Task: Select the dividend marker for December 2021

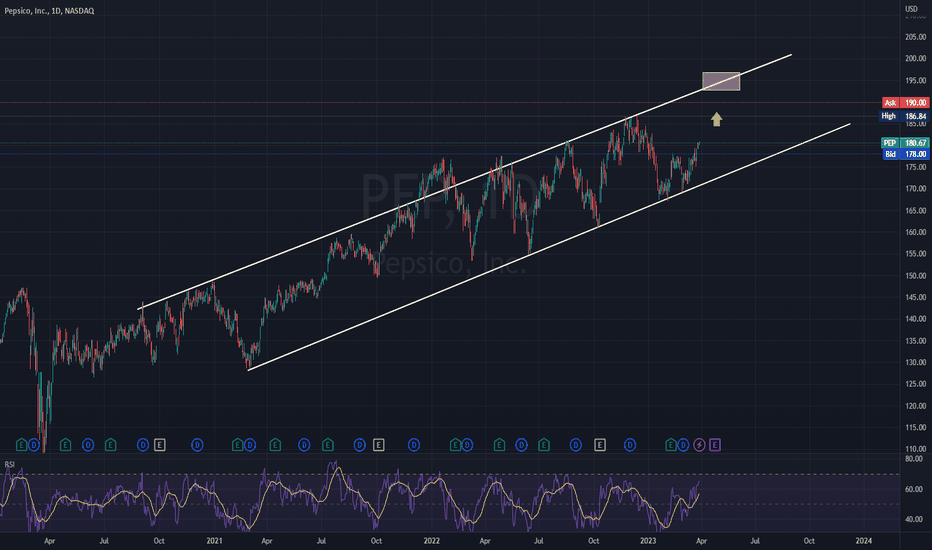Action: [x=414, y=445]
